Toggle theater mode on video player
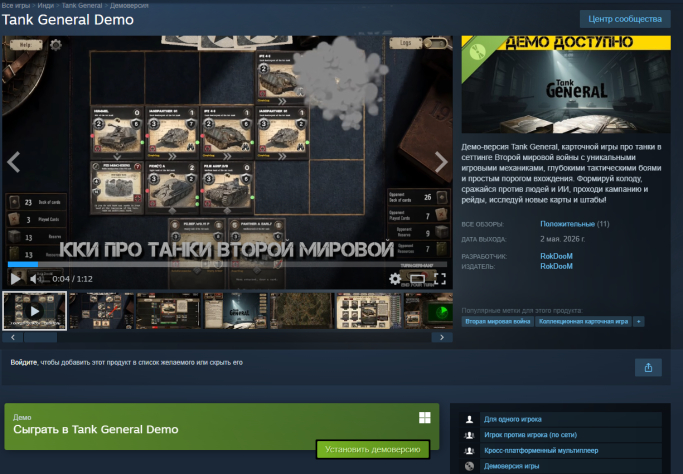Viewport: 683px width, 474px height. coord(417,279)
